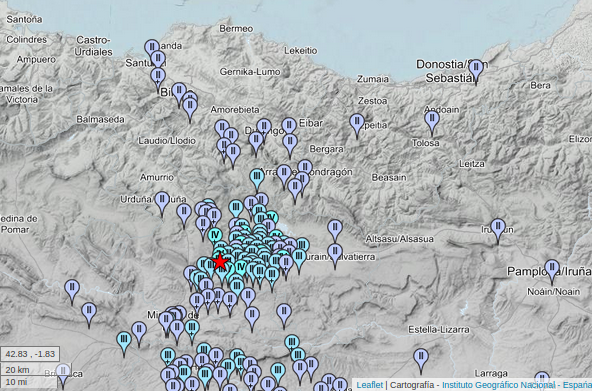Click the 10 mi scale bar
The width and height of the screenshot is (592, 392).
coord(29,382)
